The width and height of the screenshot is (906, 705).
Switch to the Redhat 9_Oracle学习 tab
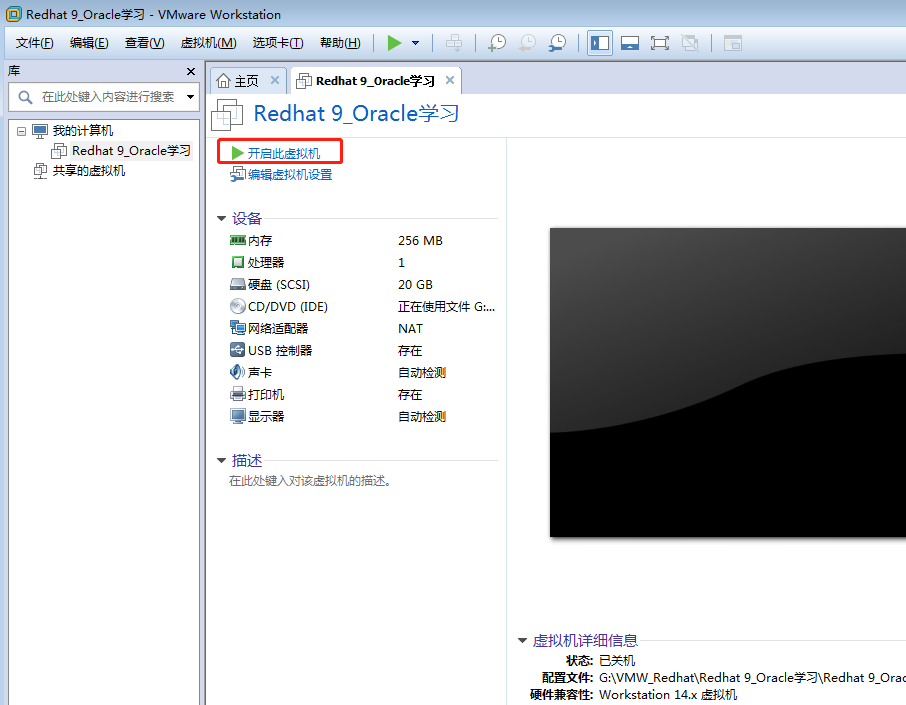(375, 81)
